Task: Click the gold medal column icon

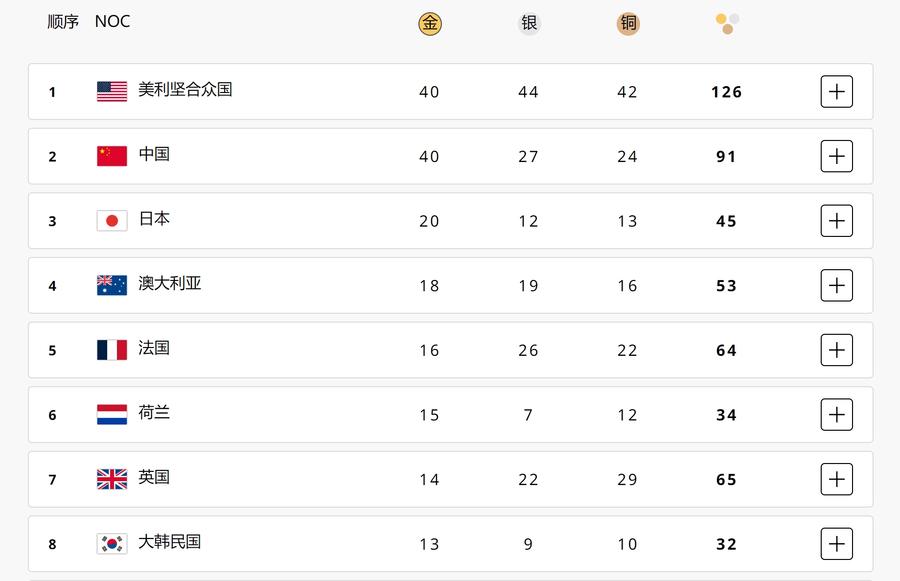Action: 430,24
